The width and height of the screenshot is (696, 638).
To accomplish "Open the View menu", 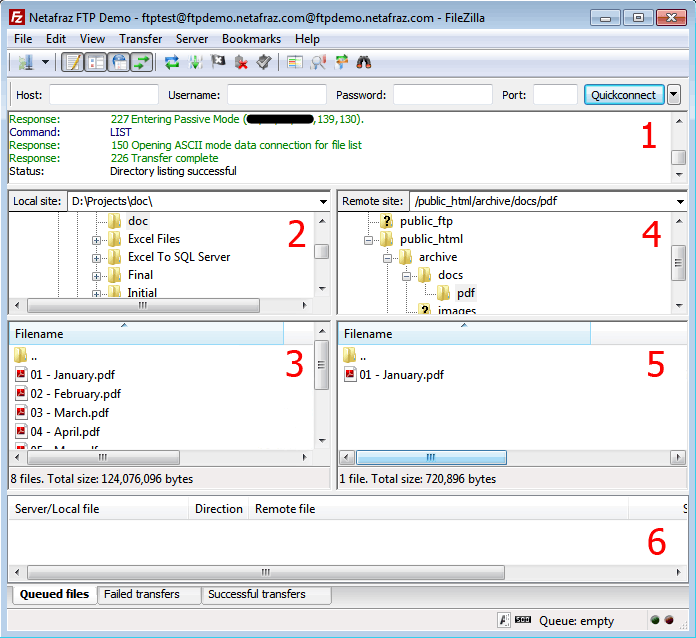I will 92,39.
